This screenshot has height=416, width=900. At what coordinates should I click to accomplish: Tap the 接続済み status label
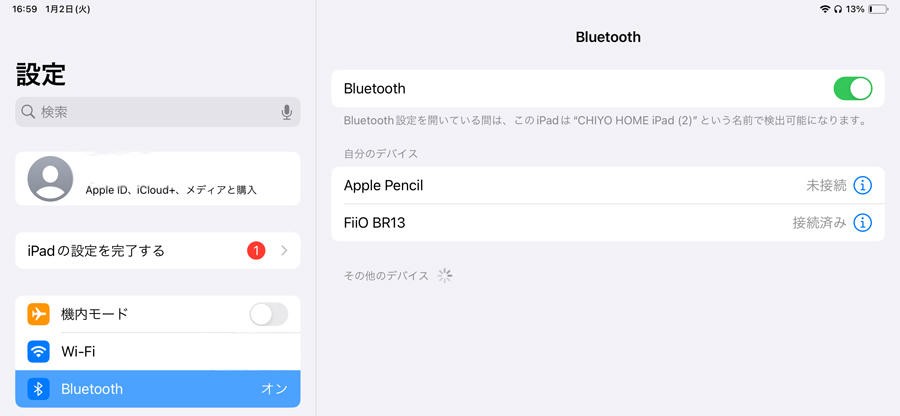click(820, 223)
